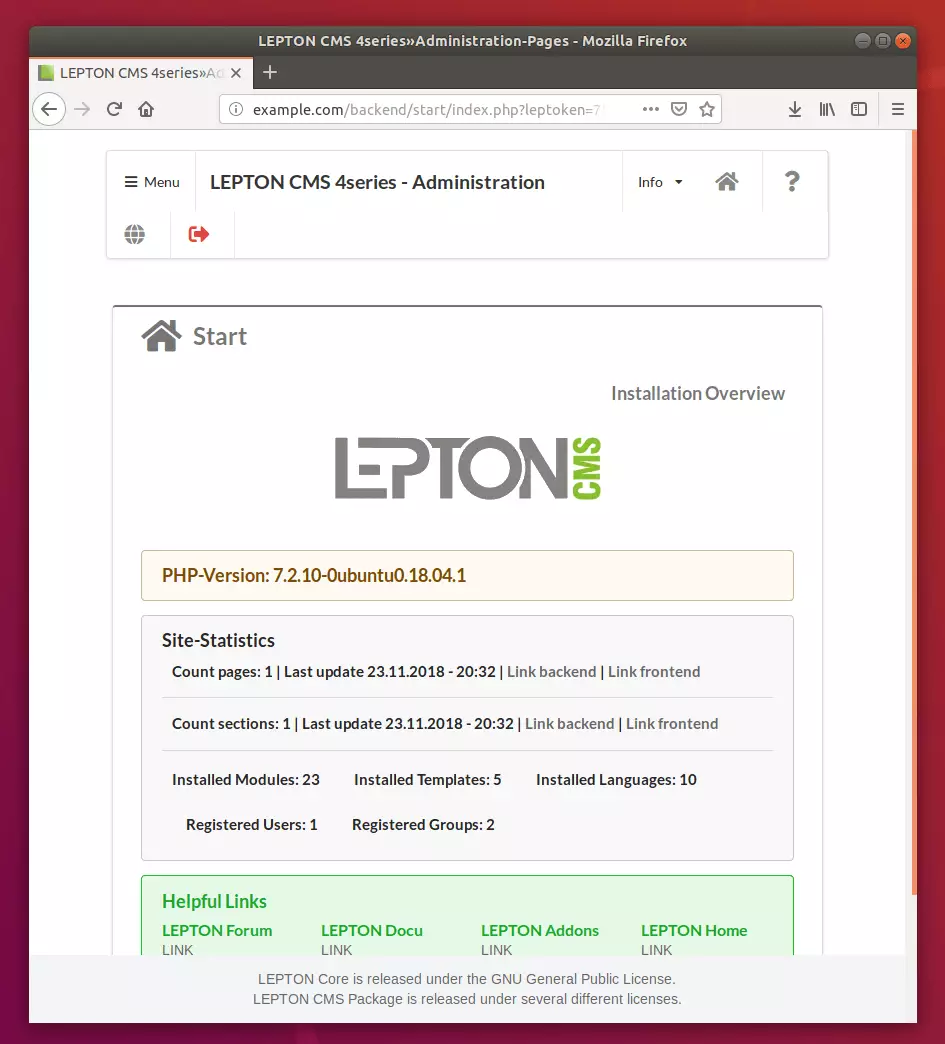945x1044 pixels.
Task: Open the LEPTON Addons link
Action: 540,931
